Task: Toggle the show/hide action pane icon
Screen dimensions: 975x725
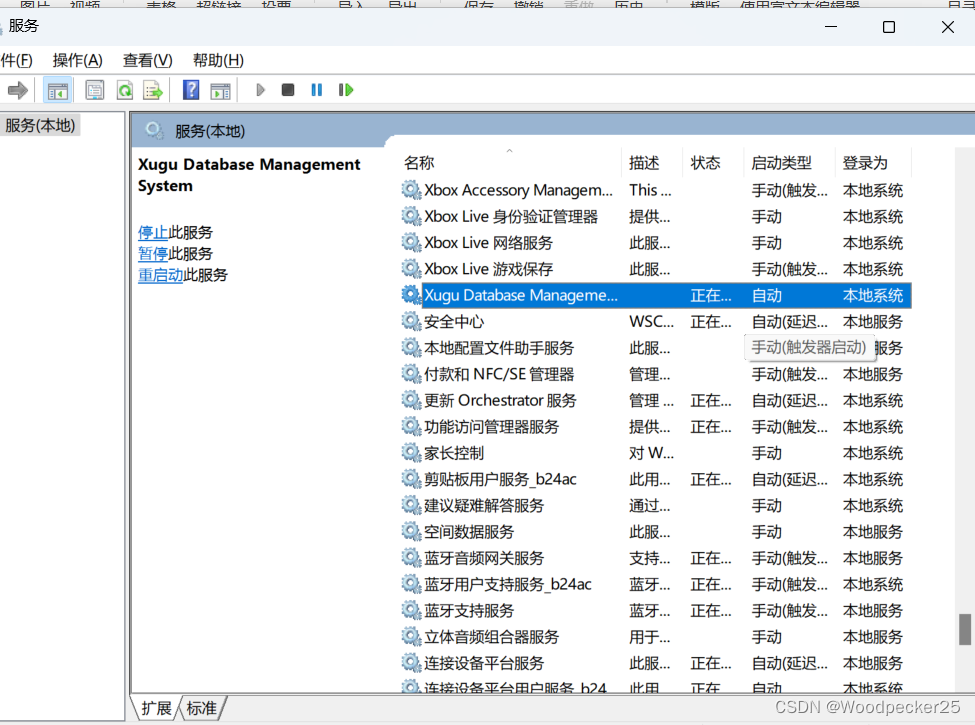Action: coord(220,91)
